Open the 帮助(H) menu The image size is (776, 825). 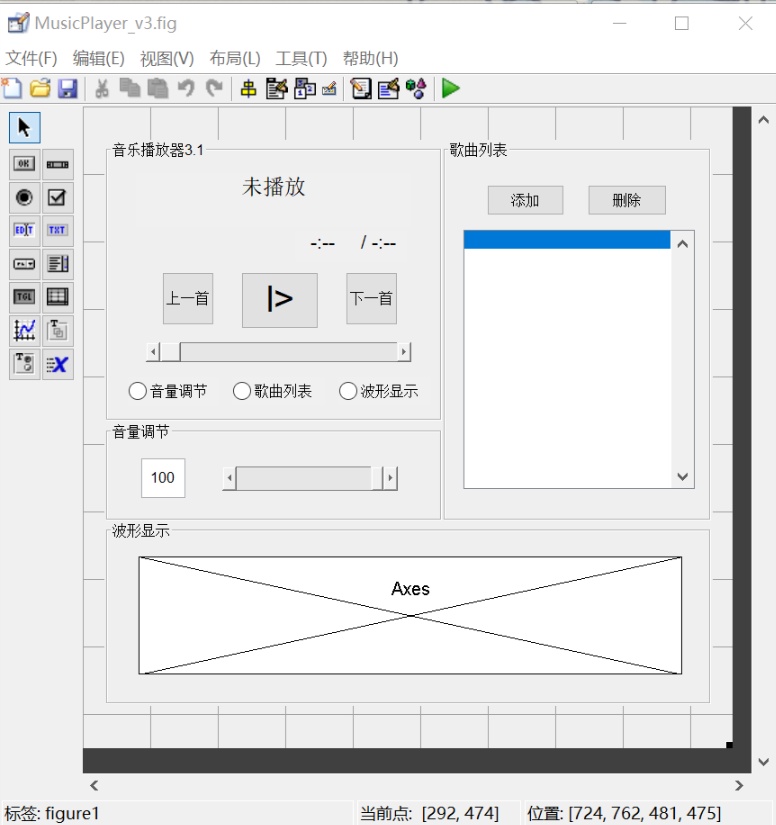[x=370, y=58]
